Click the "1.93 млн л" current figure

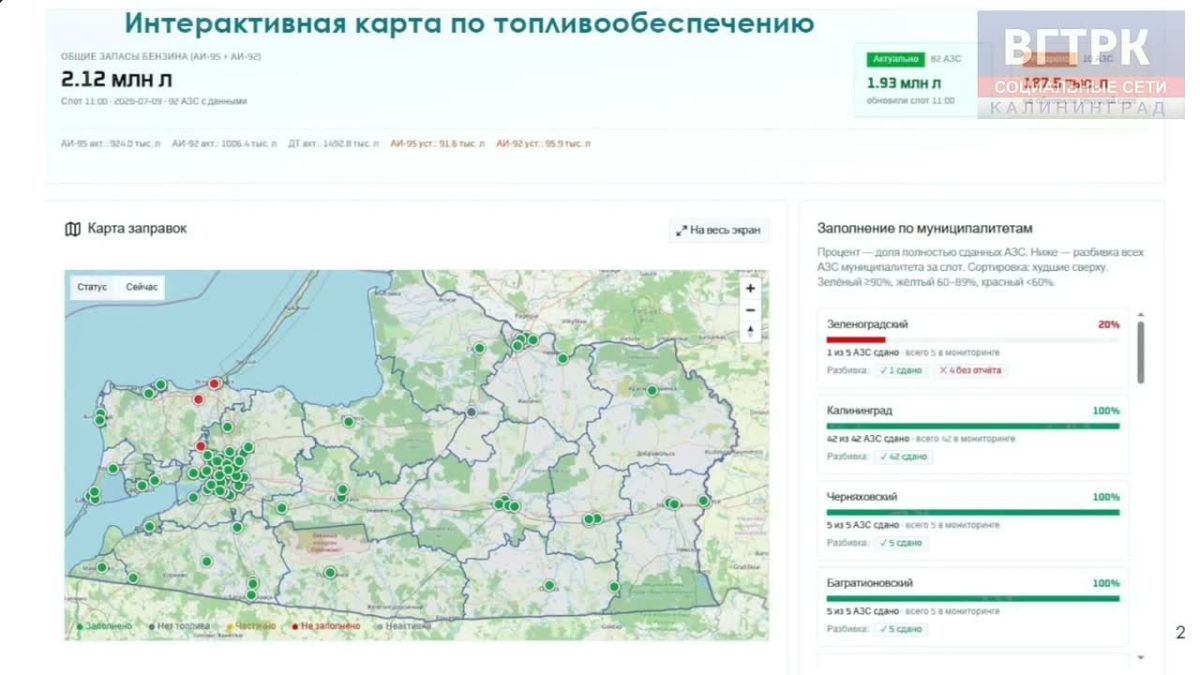coord(904,82)
